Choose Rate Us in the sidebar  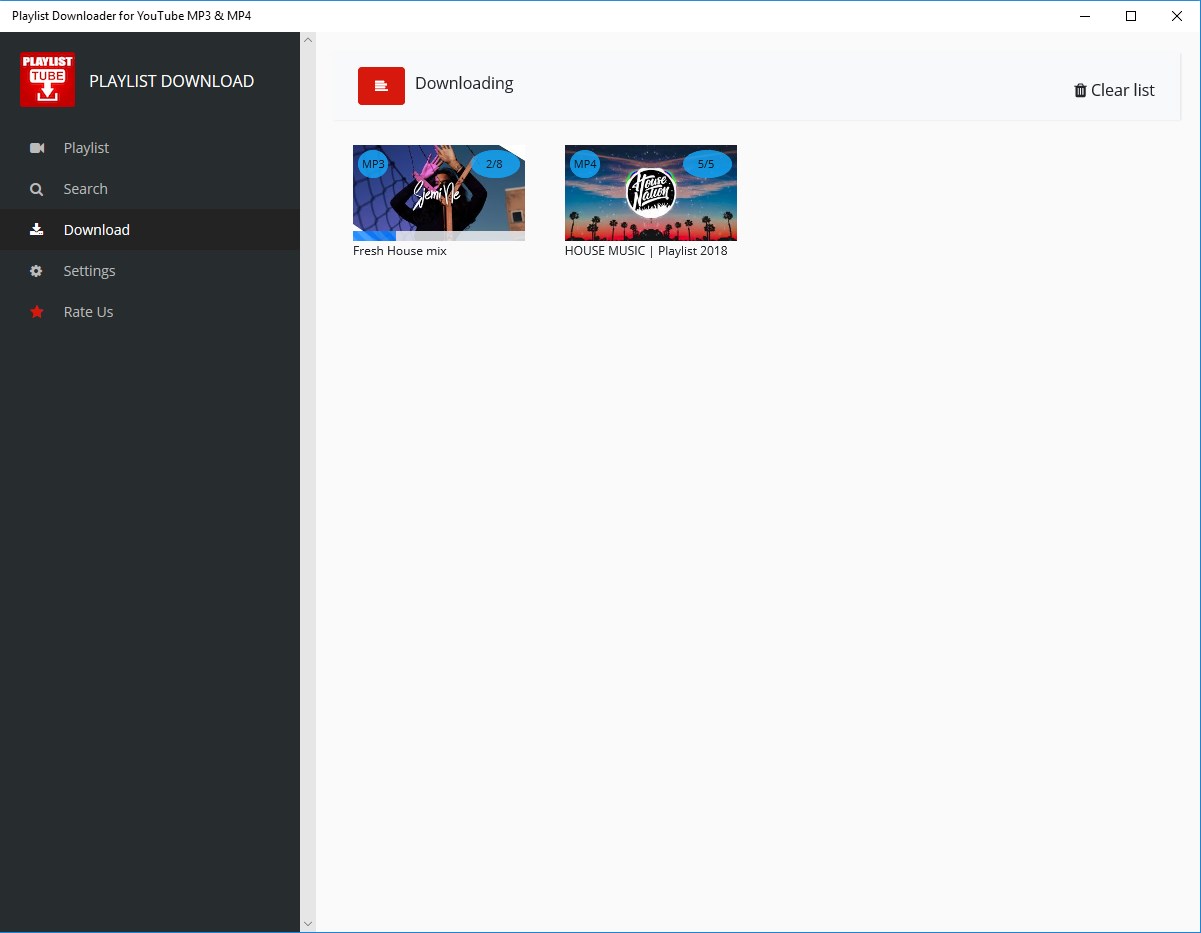coord(150,312)
